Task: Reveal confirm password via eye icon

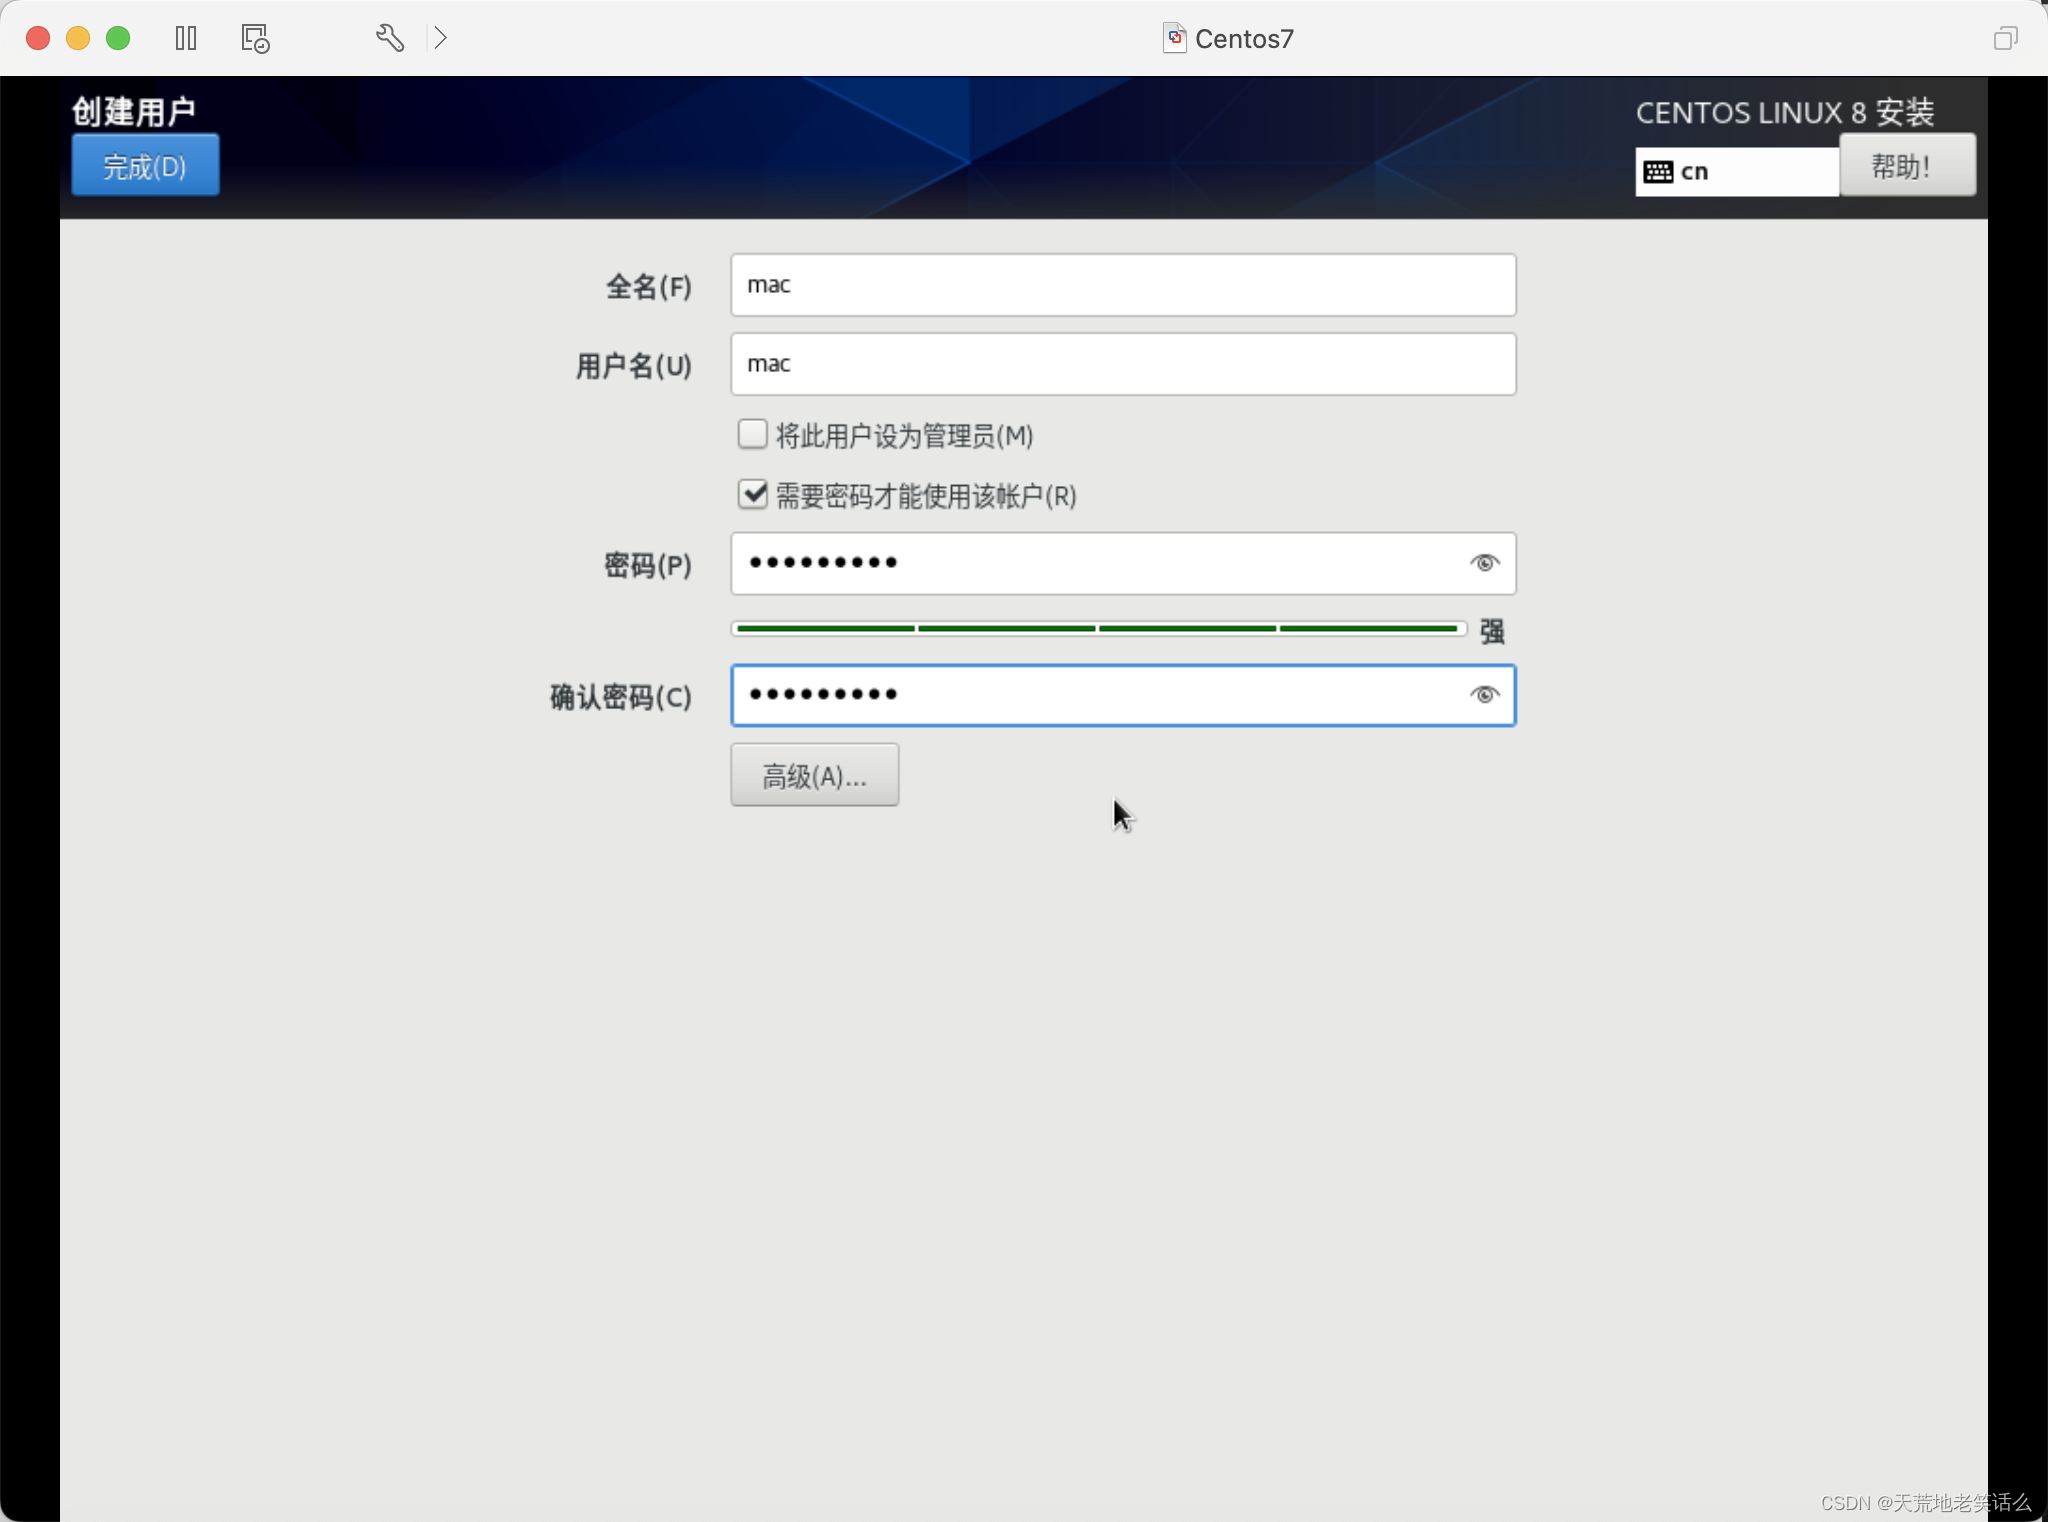Action: (1484, 695)
